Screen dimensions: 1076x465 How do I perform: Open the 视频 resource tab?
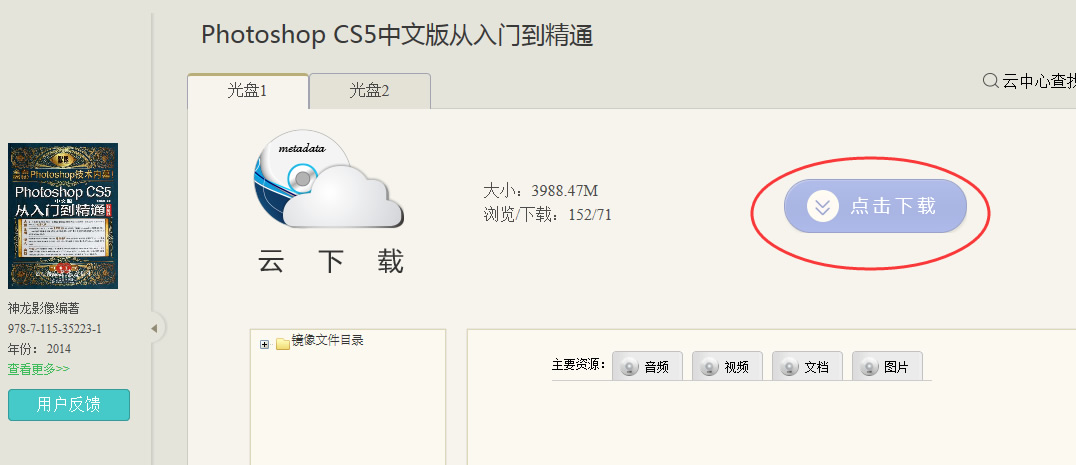[x=727, y=366]
